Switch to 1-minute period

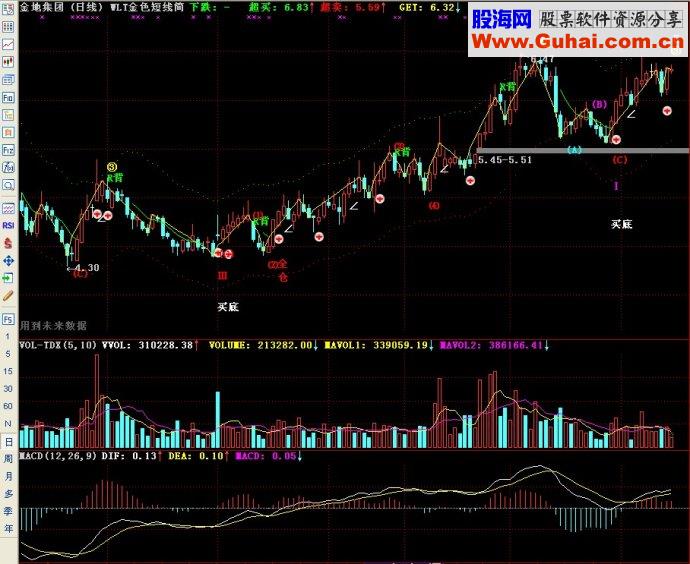[x=7, y=337]
